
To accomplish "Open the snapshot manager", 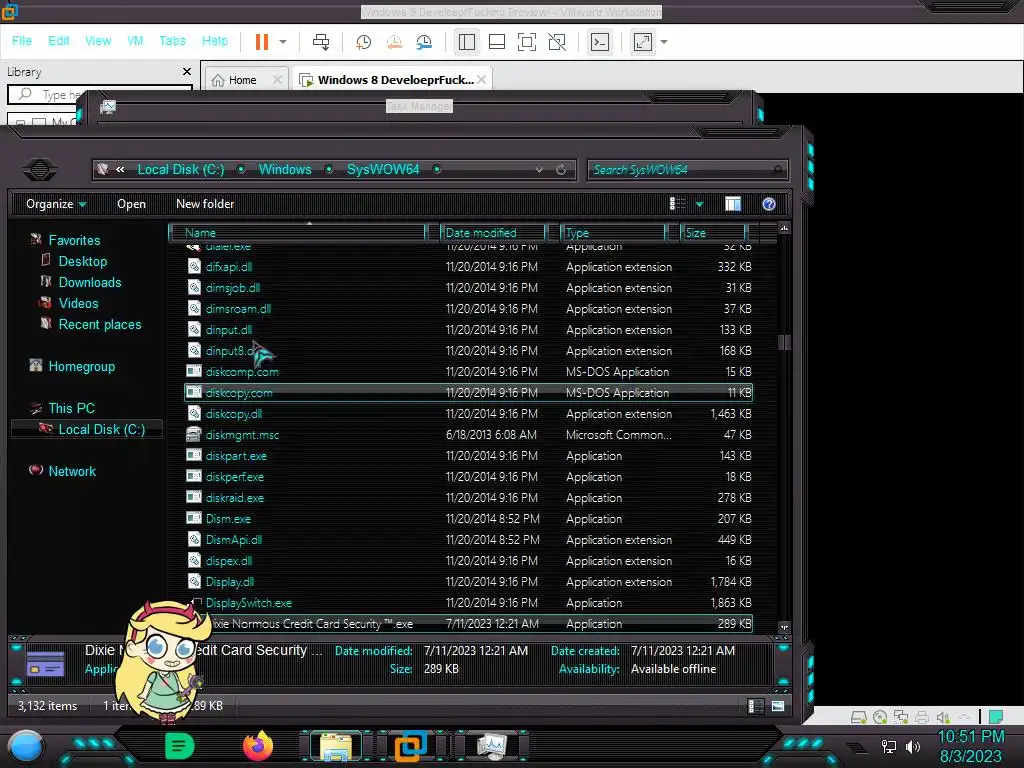I will click(x=424, y=42).
